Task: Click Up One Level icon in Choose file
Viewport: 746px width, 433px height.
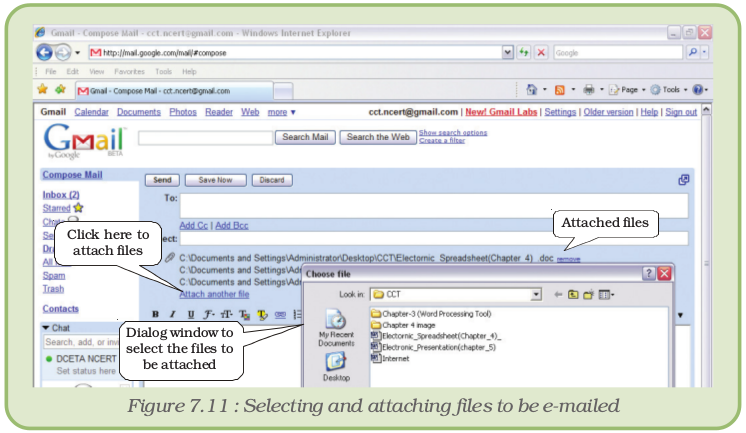Action: (573, 295)
